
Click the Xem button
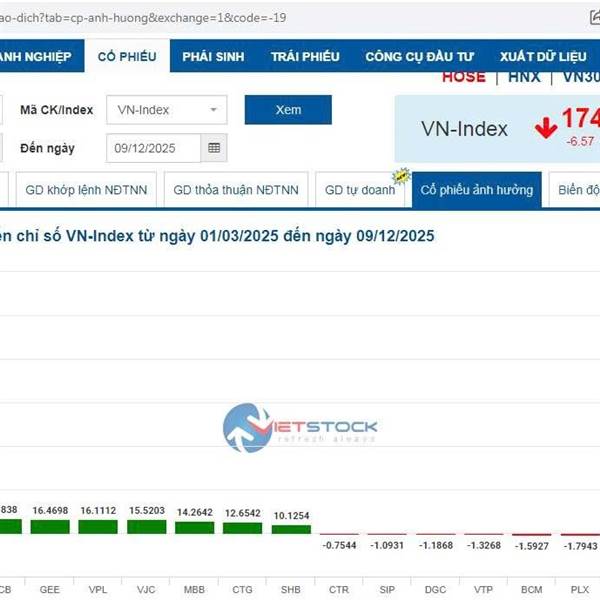(x=288, y=110)
